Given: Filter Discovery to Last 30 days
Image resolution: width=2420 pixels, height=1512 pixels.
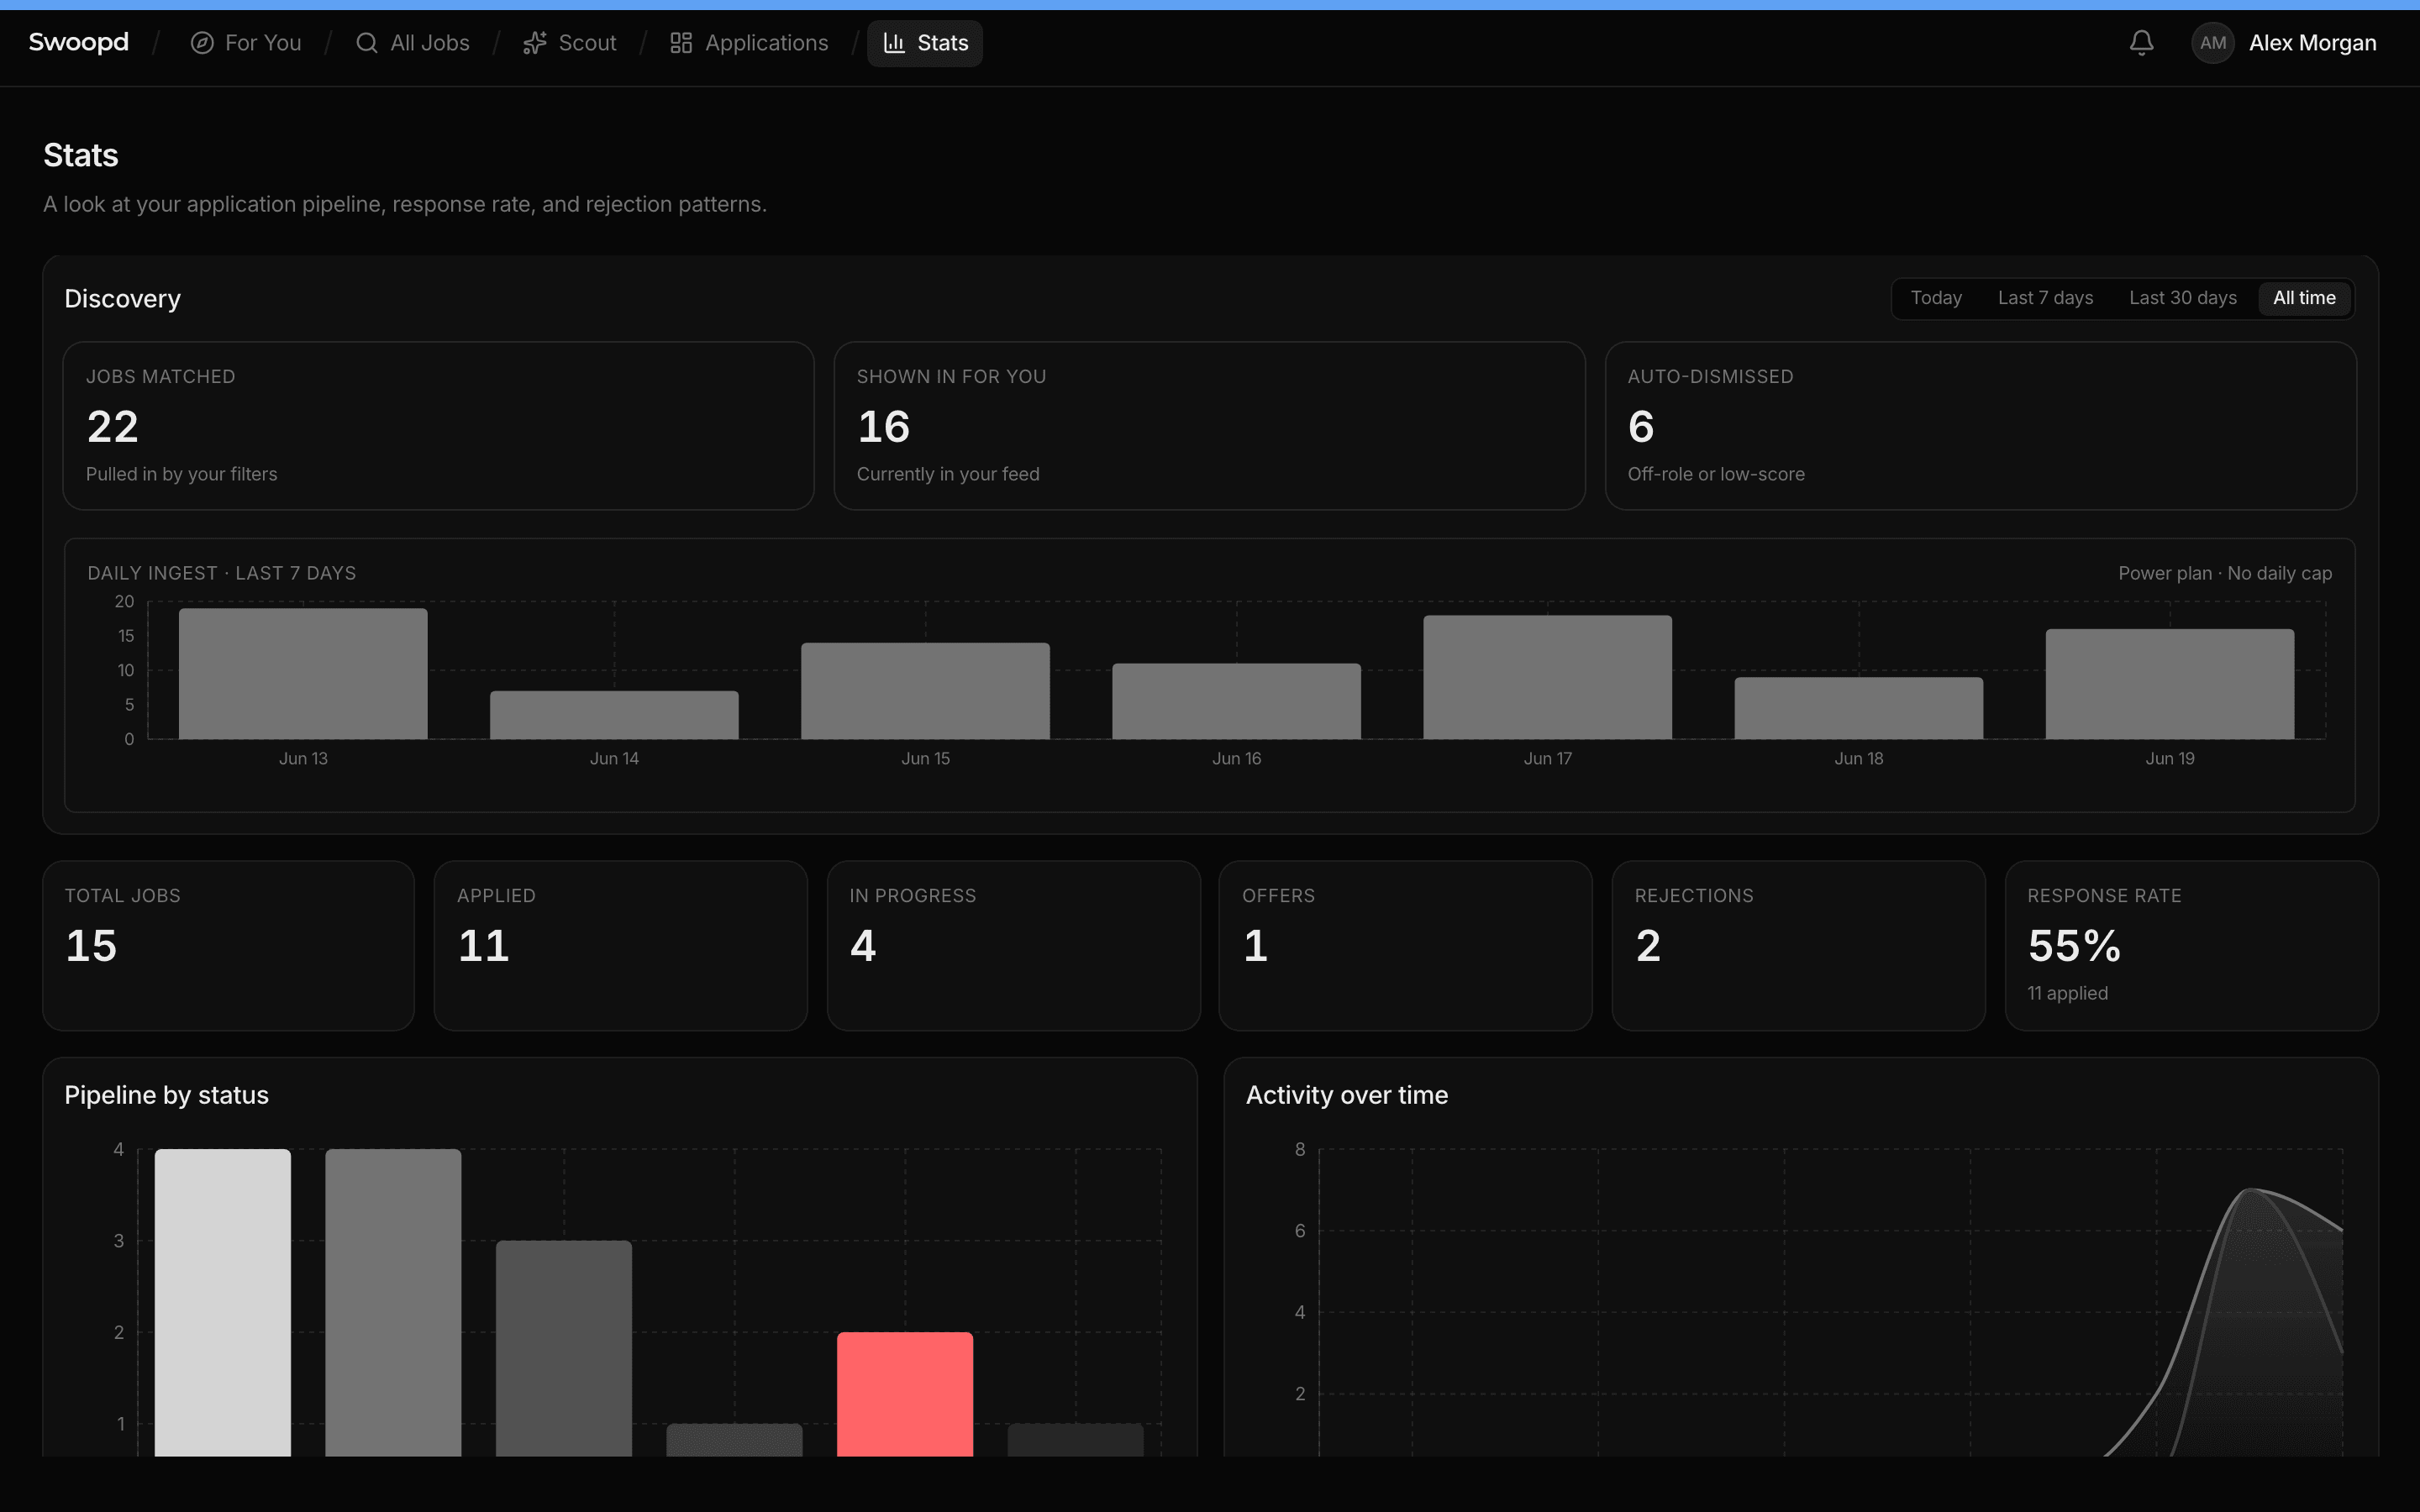Looking at the screenshot, I should (2182, 298).
